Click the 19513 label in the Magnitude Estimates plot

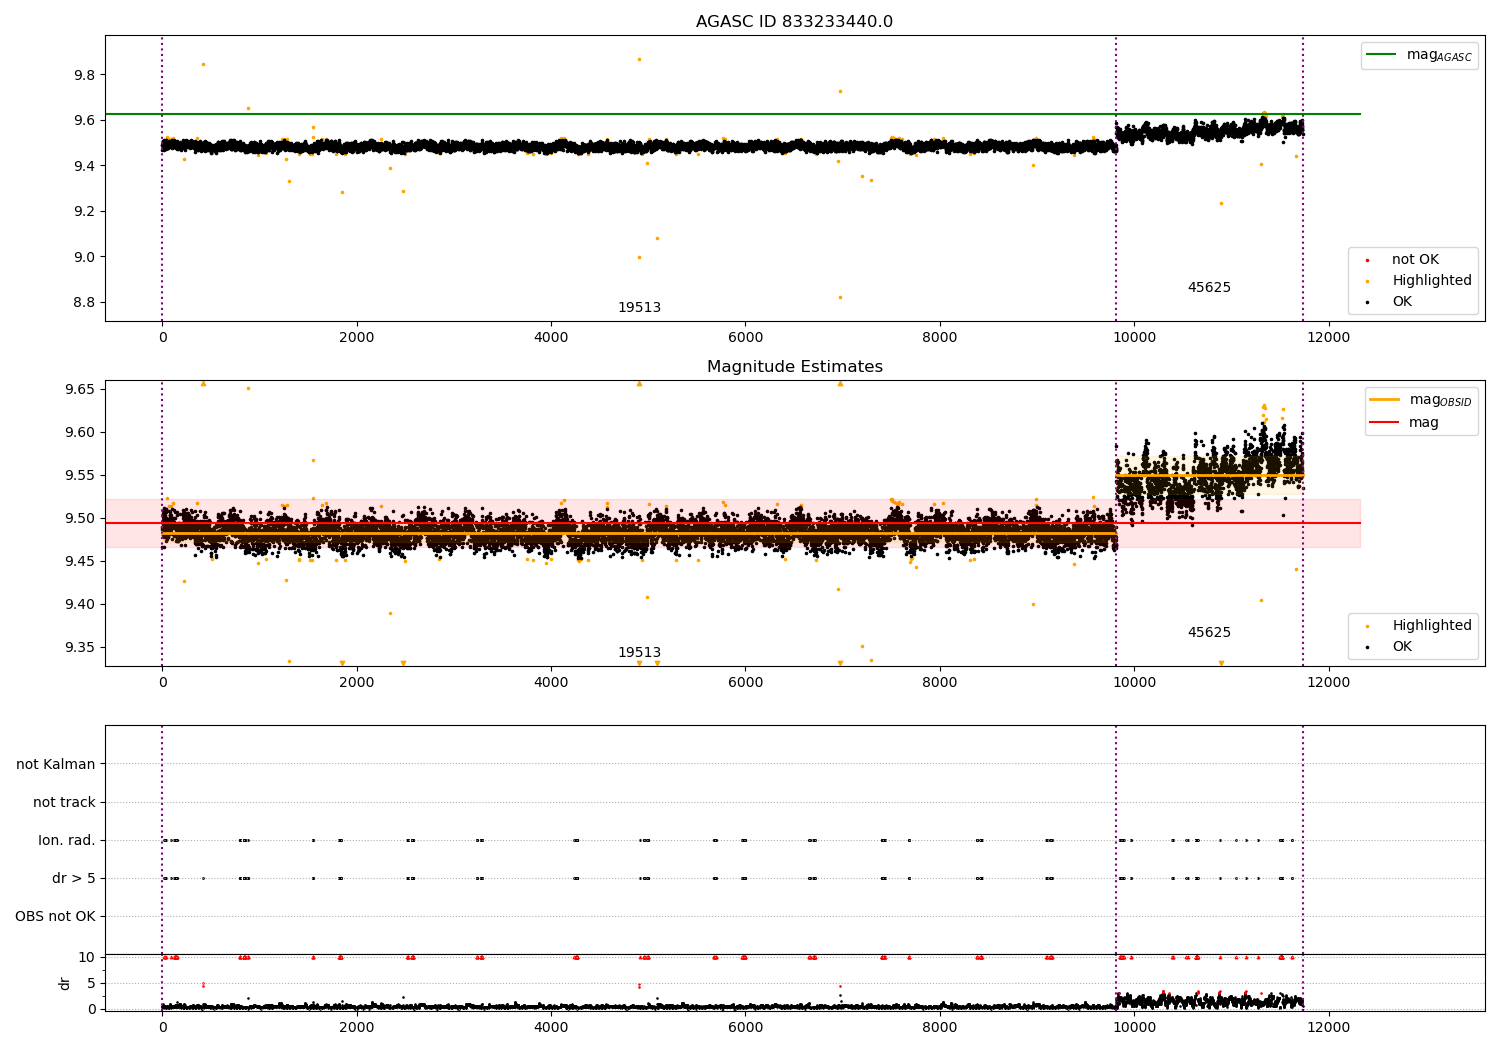(639, 653)
